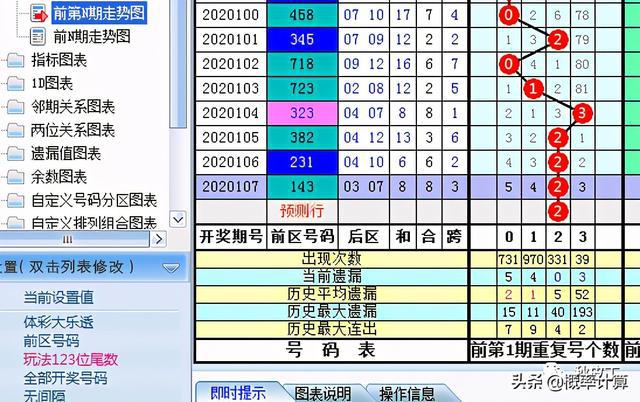Viewport: 640px width, 402px height.
Task: Click the 自定义号码分区图表 folder icon
Action: pyautogui.click(x=16, y=199)
